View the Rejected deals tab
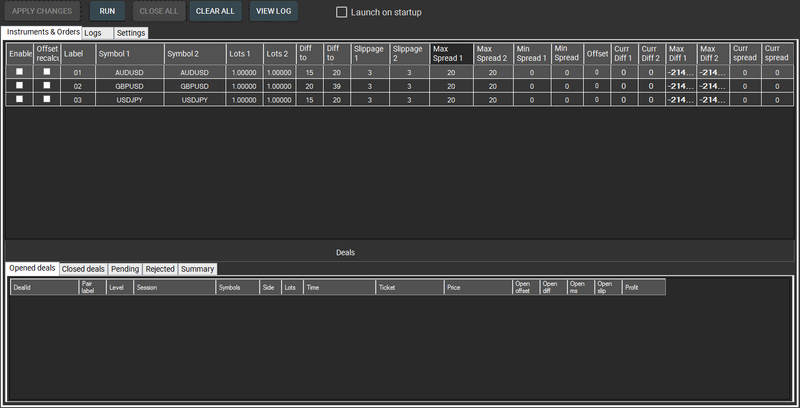This screenshot has width=800, height=408. pyautogui.click(x=160, y=269)
